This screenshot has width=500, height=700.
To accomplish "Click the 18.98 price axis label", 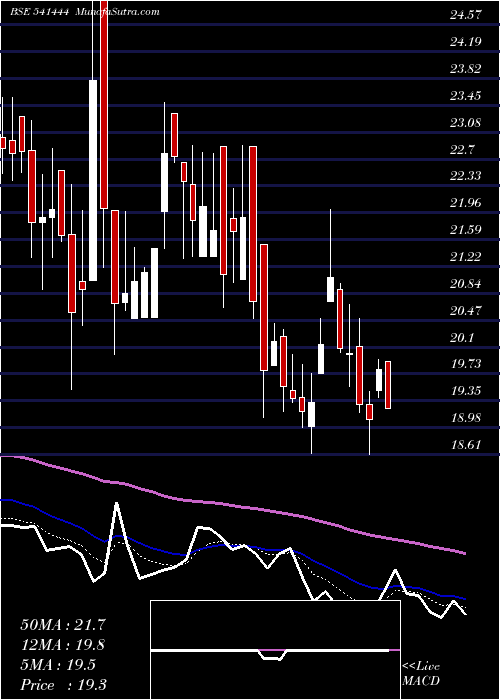I will tap(465, 418).
